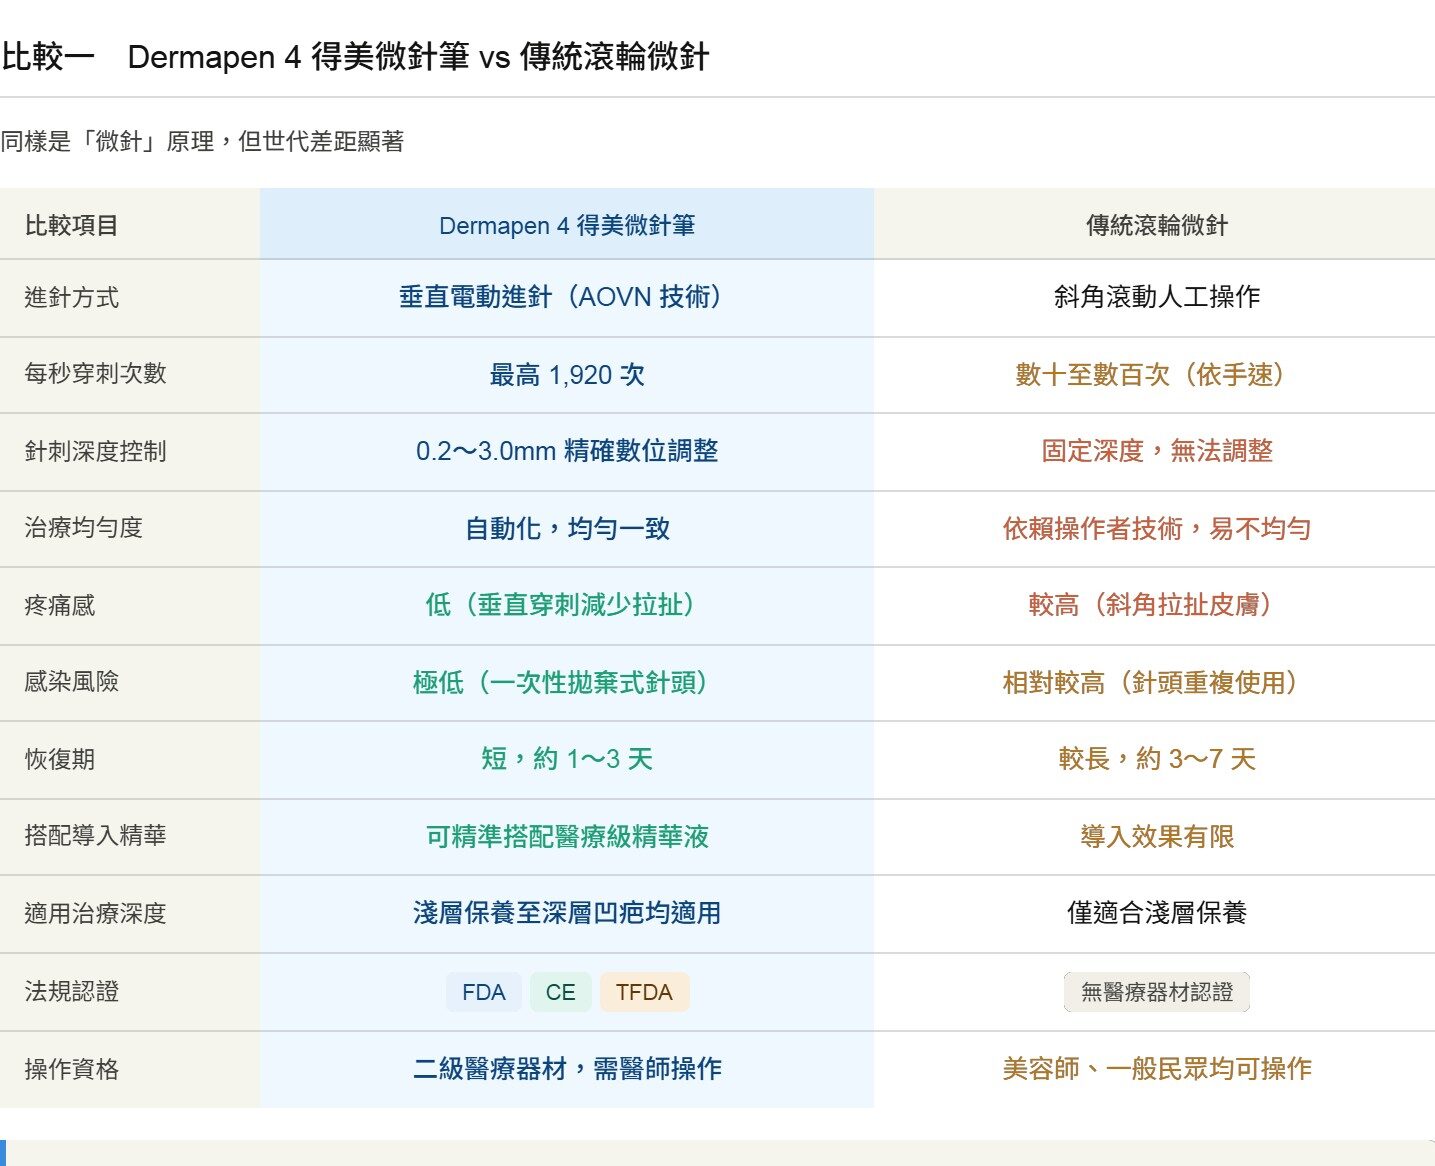Click cell 短，約 1～3 天
The image size is (1435, 1166).
(x=567, y=760)
